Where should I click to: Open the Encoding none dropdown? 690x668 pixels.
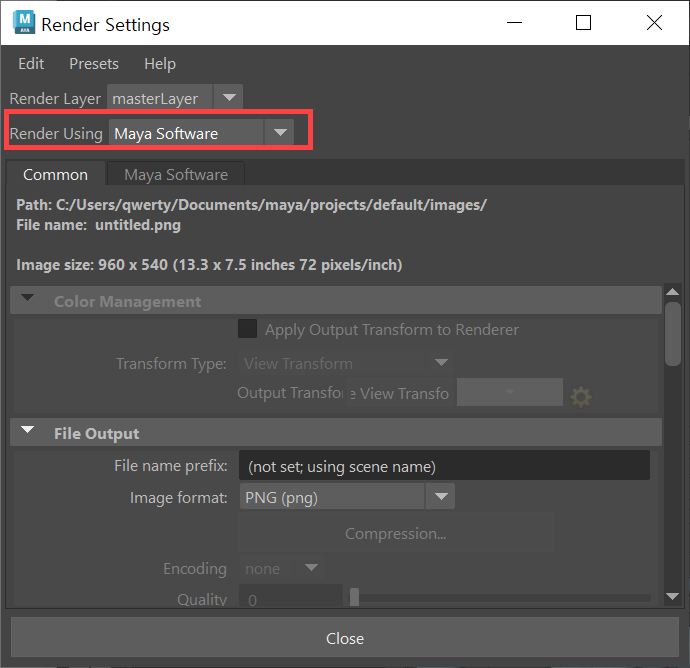282,568
